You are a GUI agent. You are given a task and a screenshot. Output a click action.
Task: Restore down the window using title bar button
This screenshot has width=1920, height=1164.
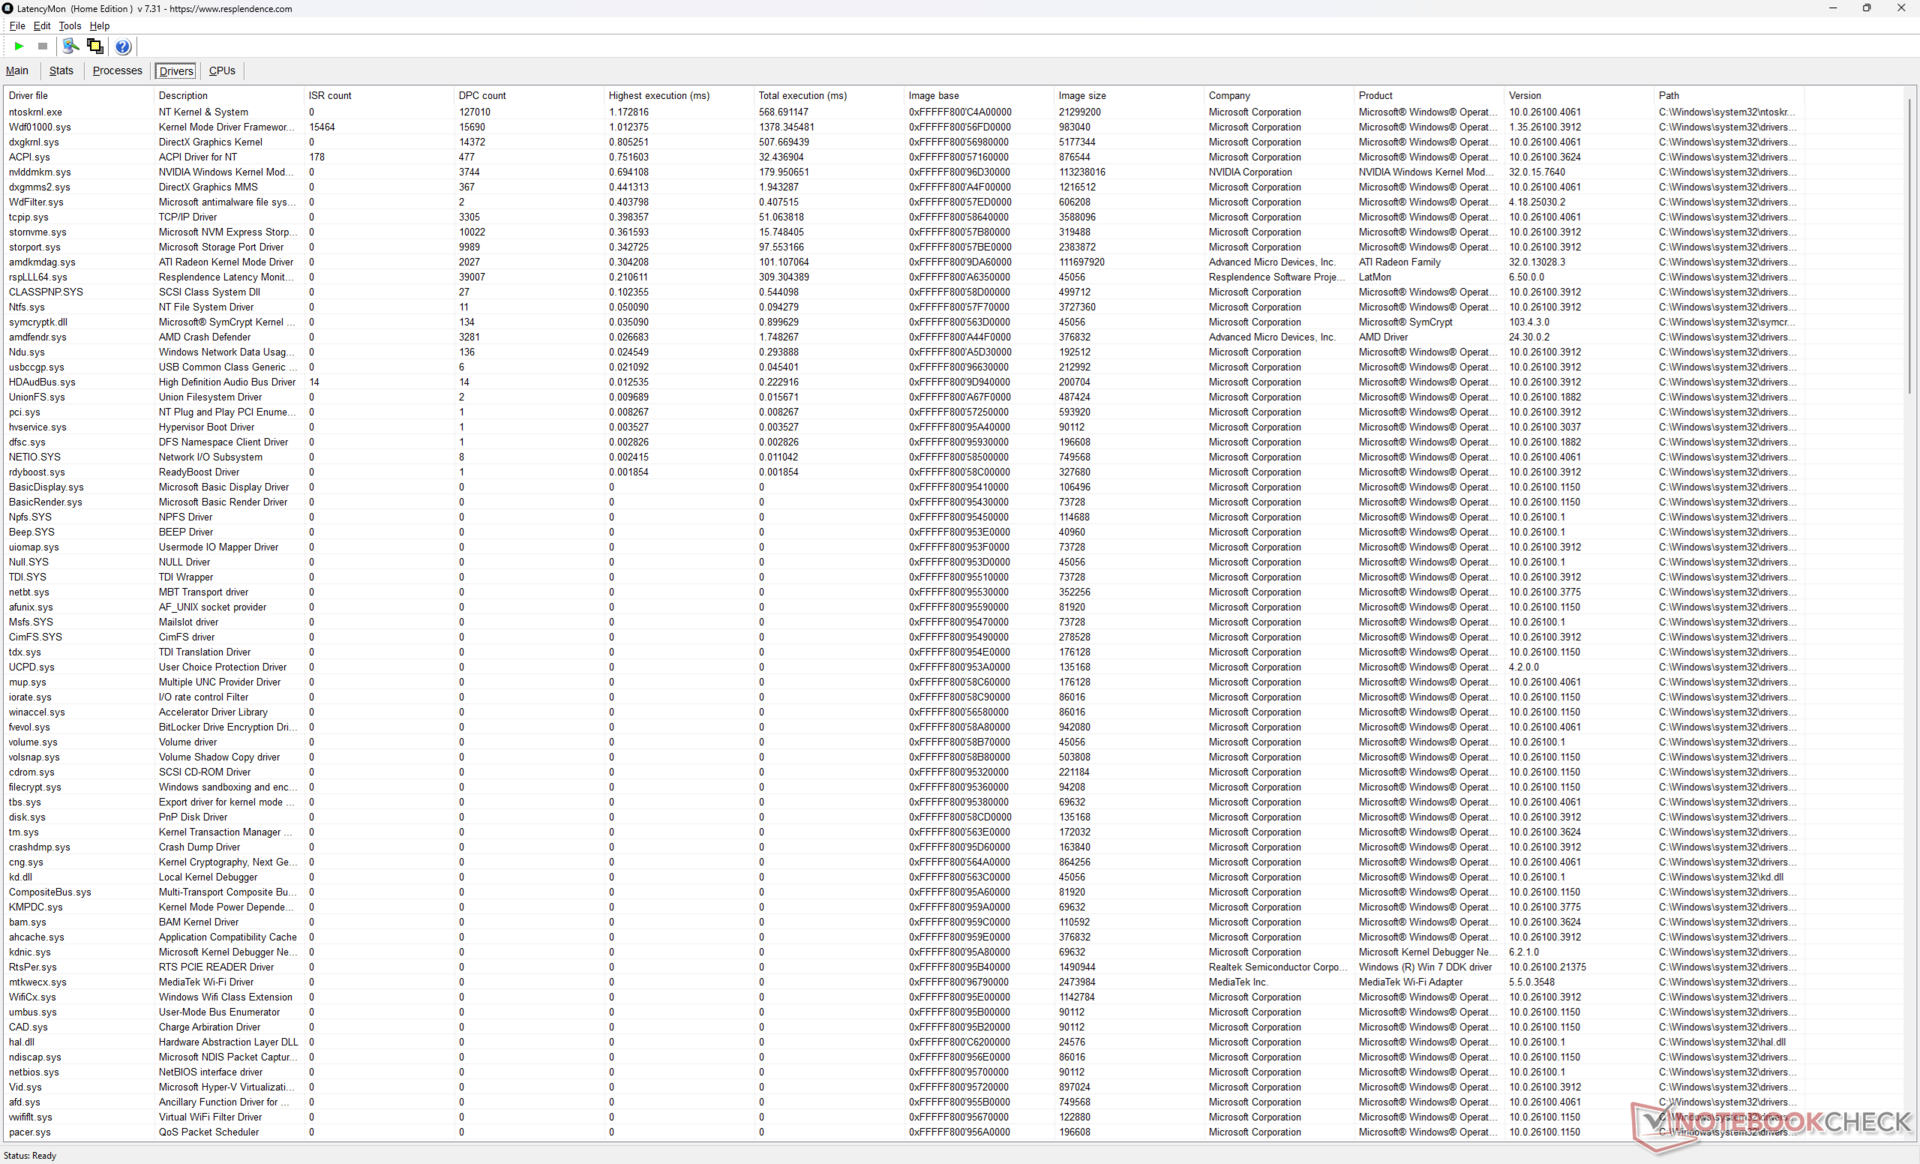pos(1866,8)
